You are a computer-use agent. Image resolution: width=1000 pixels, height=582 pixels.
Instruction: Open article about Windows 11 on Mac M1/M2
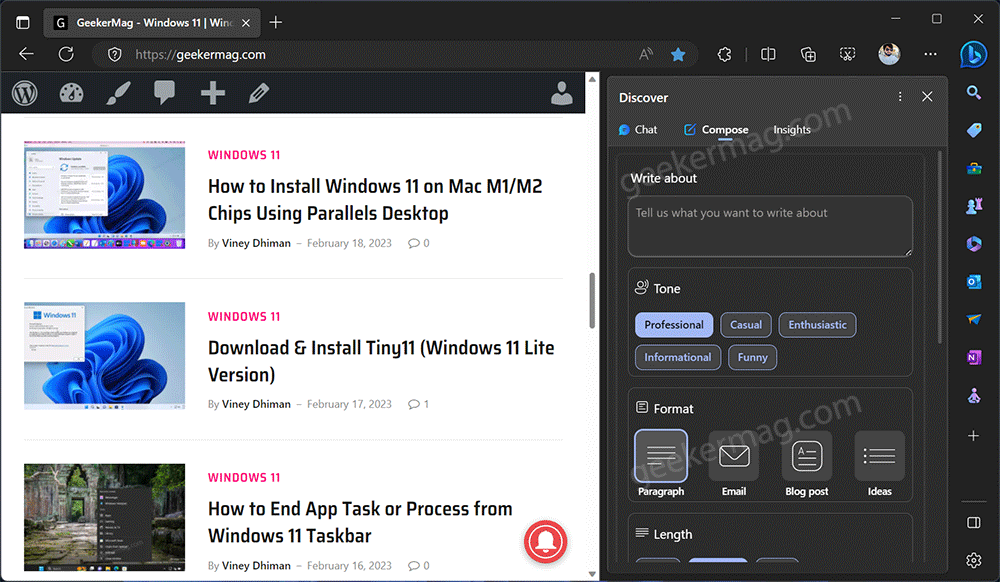click(375, 200)
